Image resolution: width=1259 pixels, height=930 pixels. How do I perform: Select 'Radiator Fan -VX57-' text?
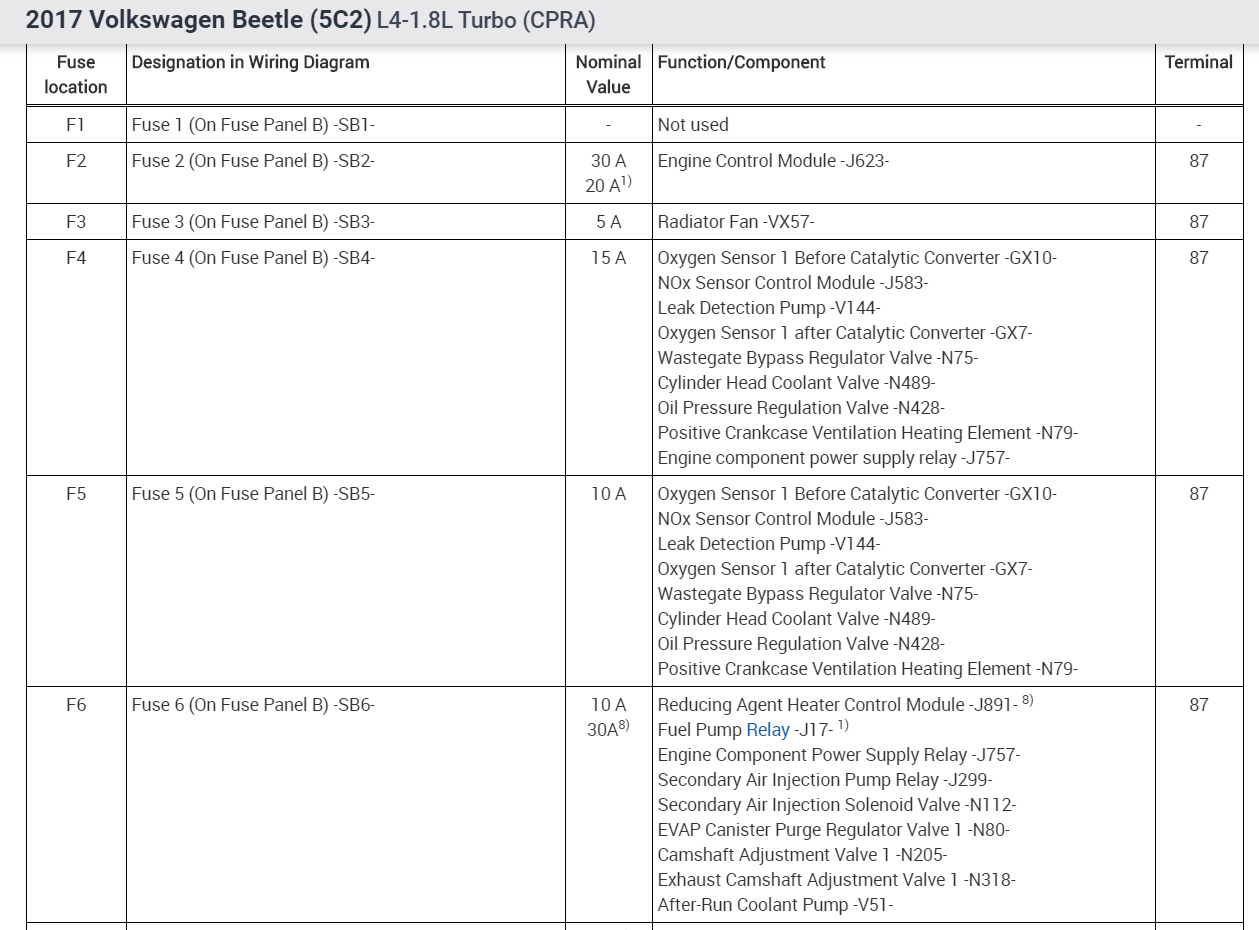coord(737,222)
